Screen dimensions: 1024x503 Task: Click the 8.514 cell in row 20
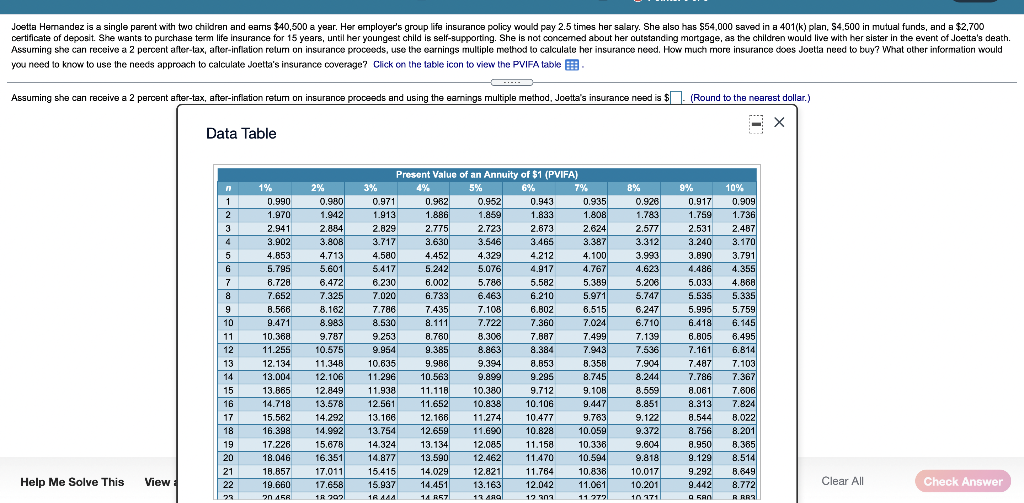[734, 458]
